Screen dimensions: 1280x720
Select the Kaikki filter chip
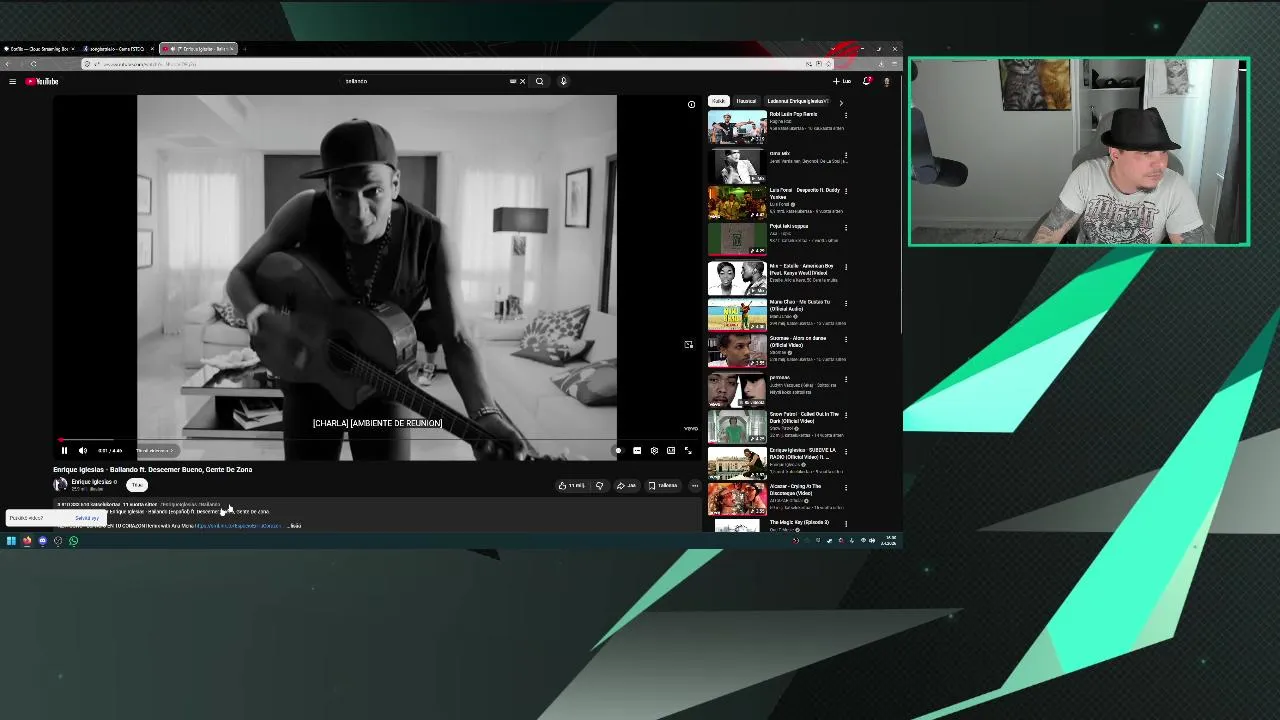click(x=719, y=101)
